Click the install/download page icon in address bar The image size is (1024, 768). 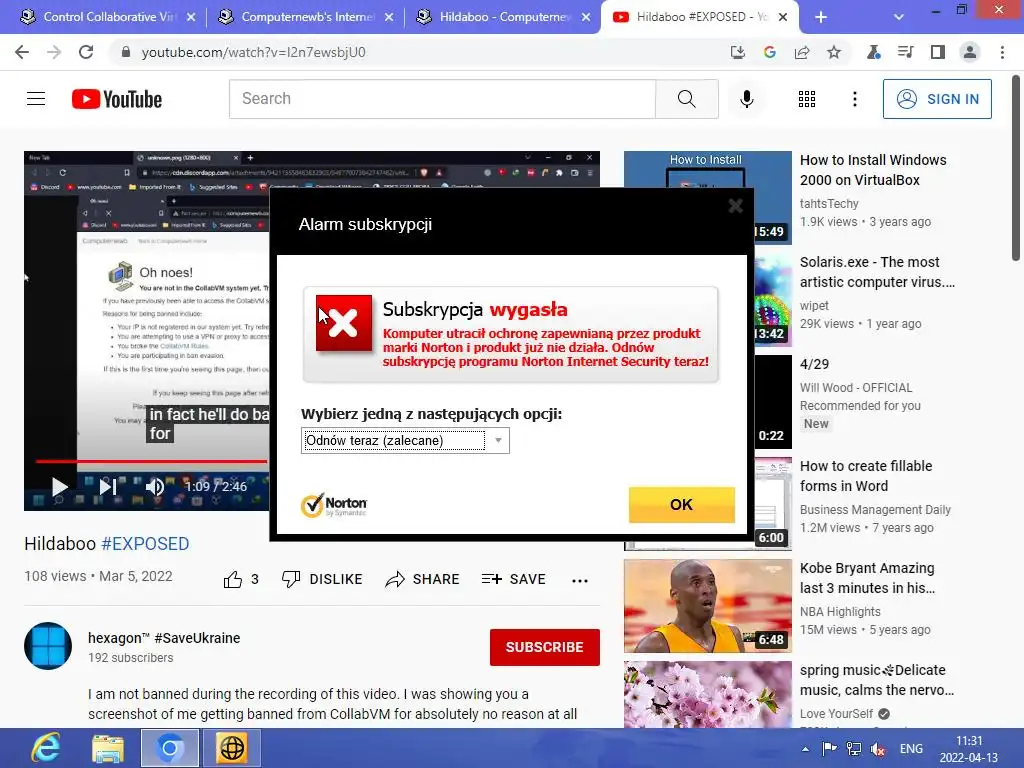[737, 52]
